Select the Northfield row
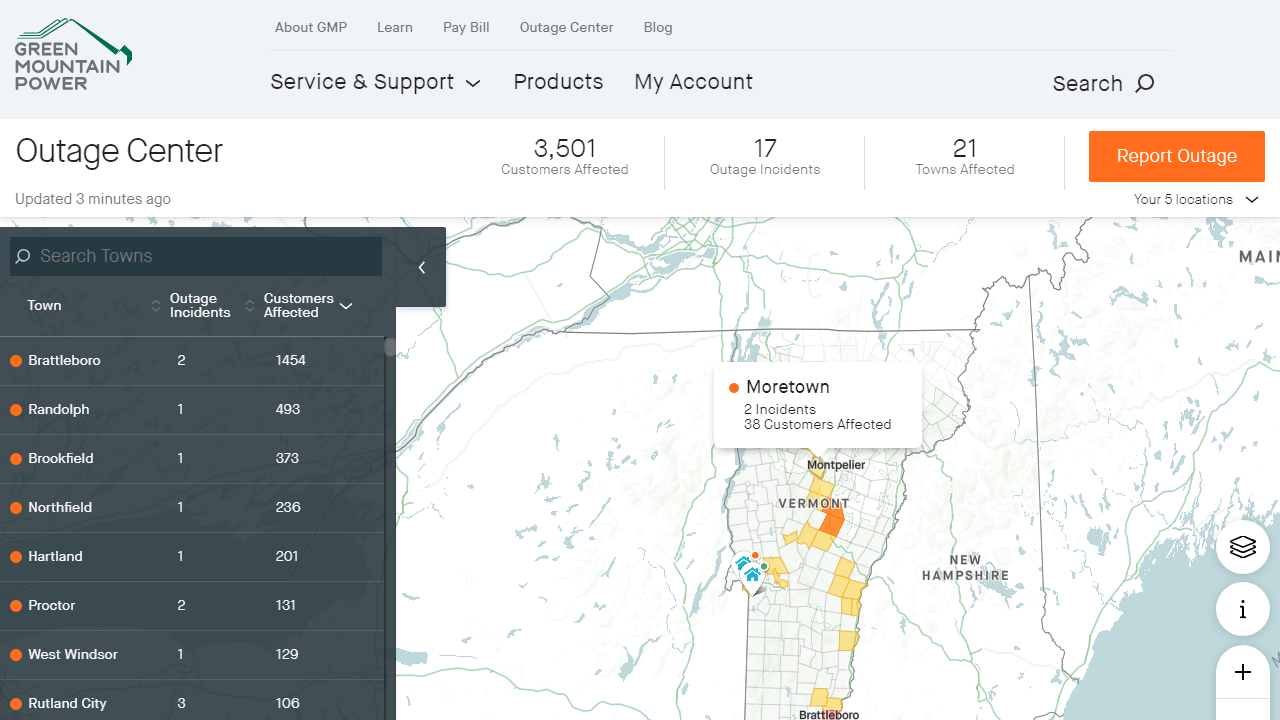Viewport: 1280px width, 720px height. (x=192, y=508)
